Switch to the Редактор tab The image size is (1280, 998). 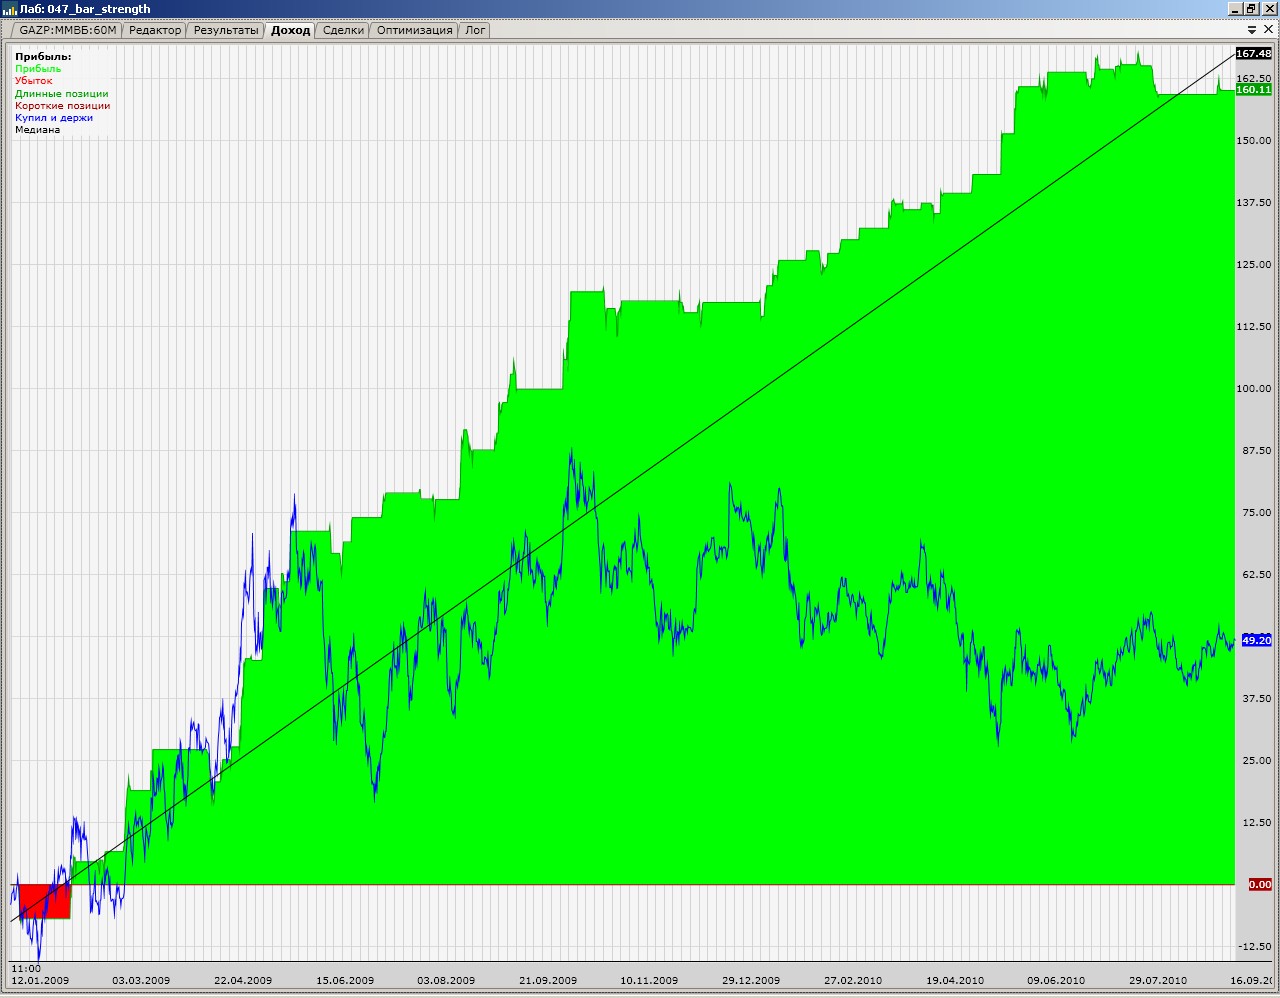(155, 30)
